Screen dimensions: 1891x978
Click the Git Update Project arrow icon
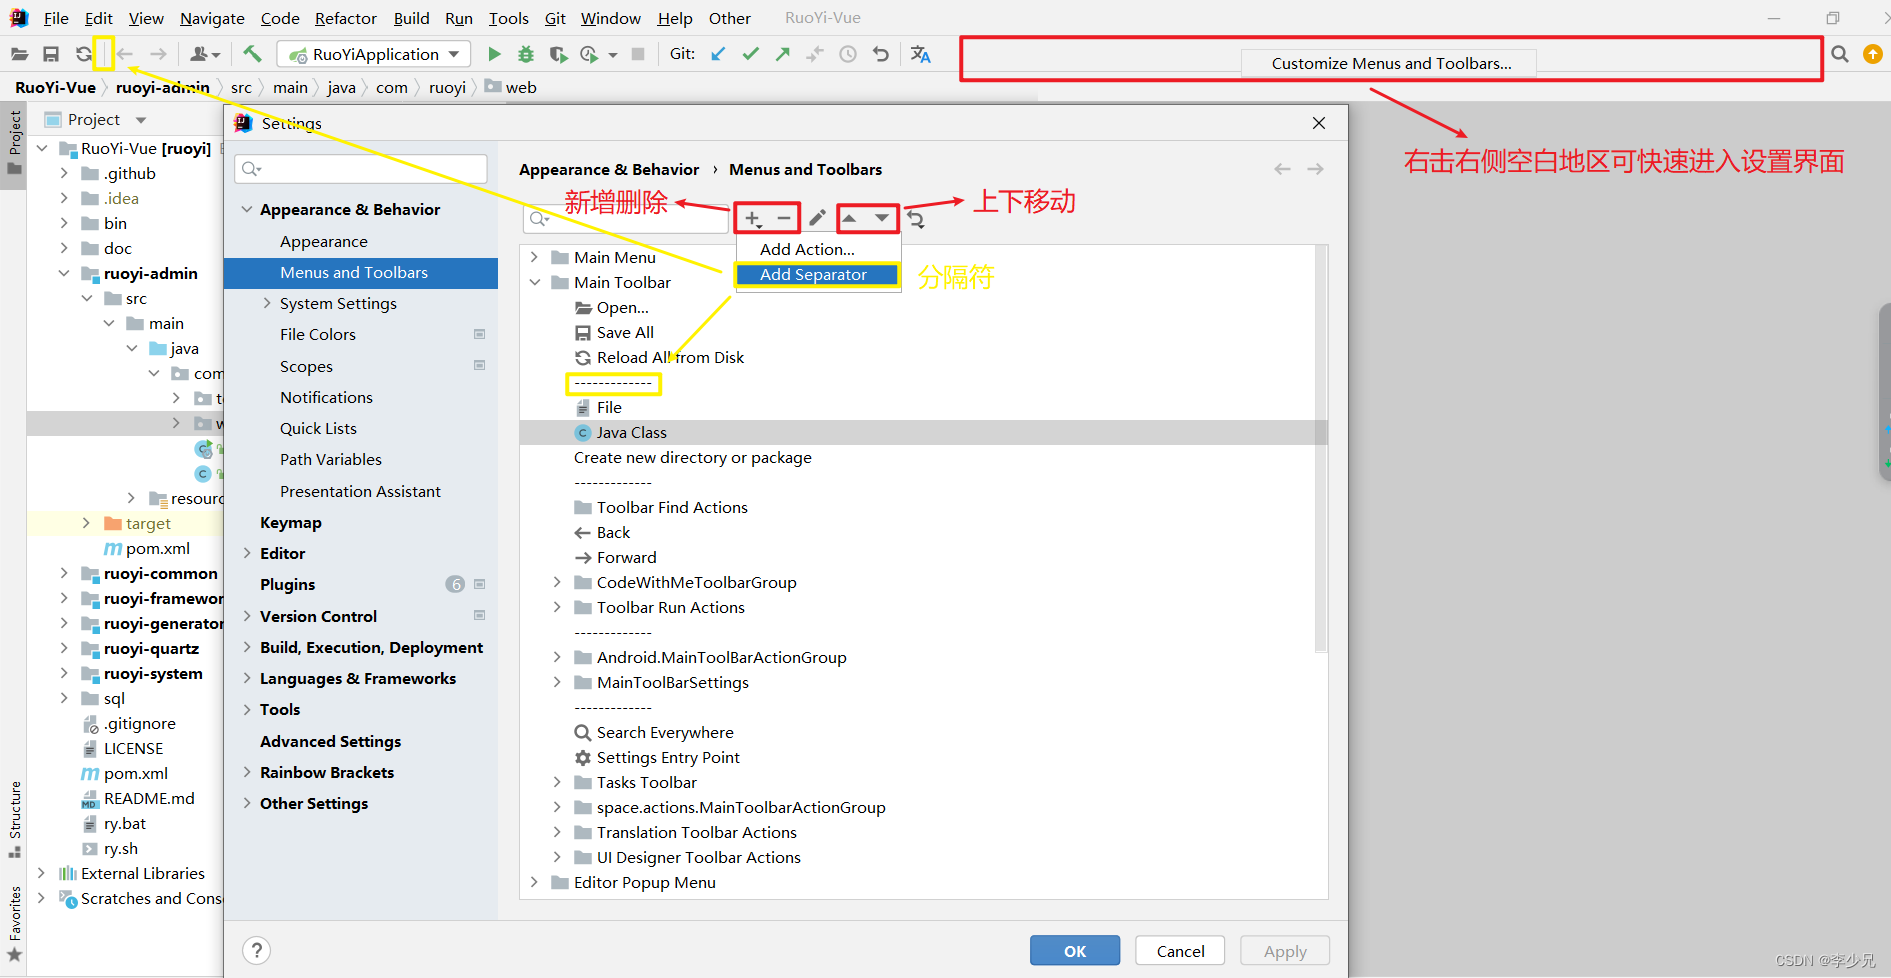point(718,54)
